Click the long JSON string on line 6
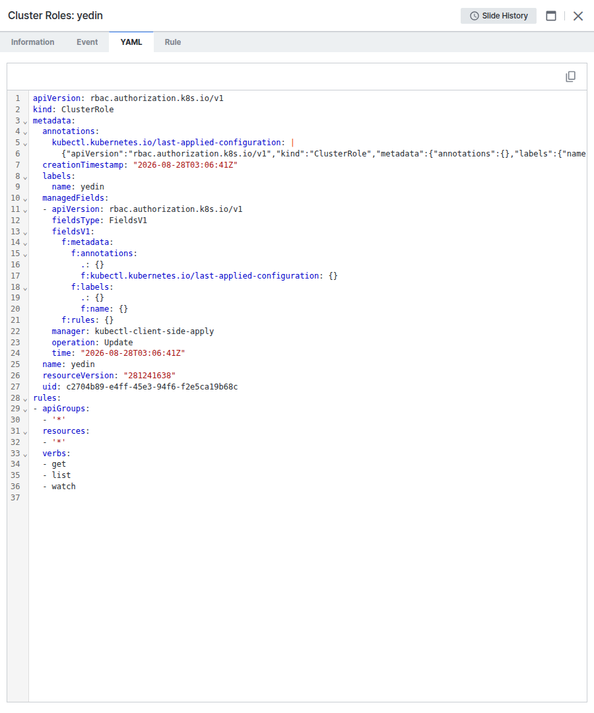The image size is (594, 713). tap(323, 154)
